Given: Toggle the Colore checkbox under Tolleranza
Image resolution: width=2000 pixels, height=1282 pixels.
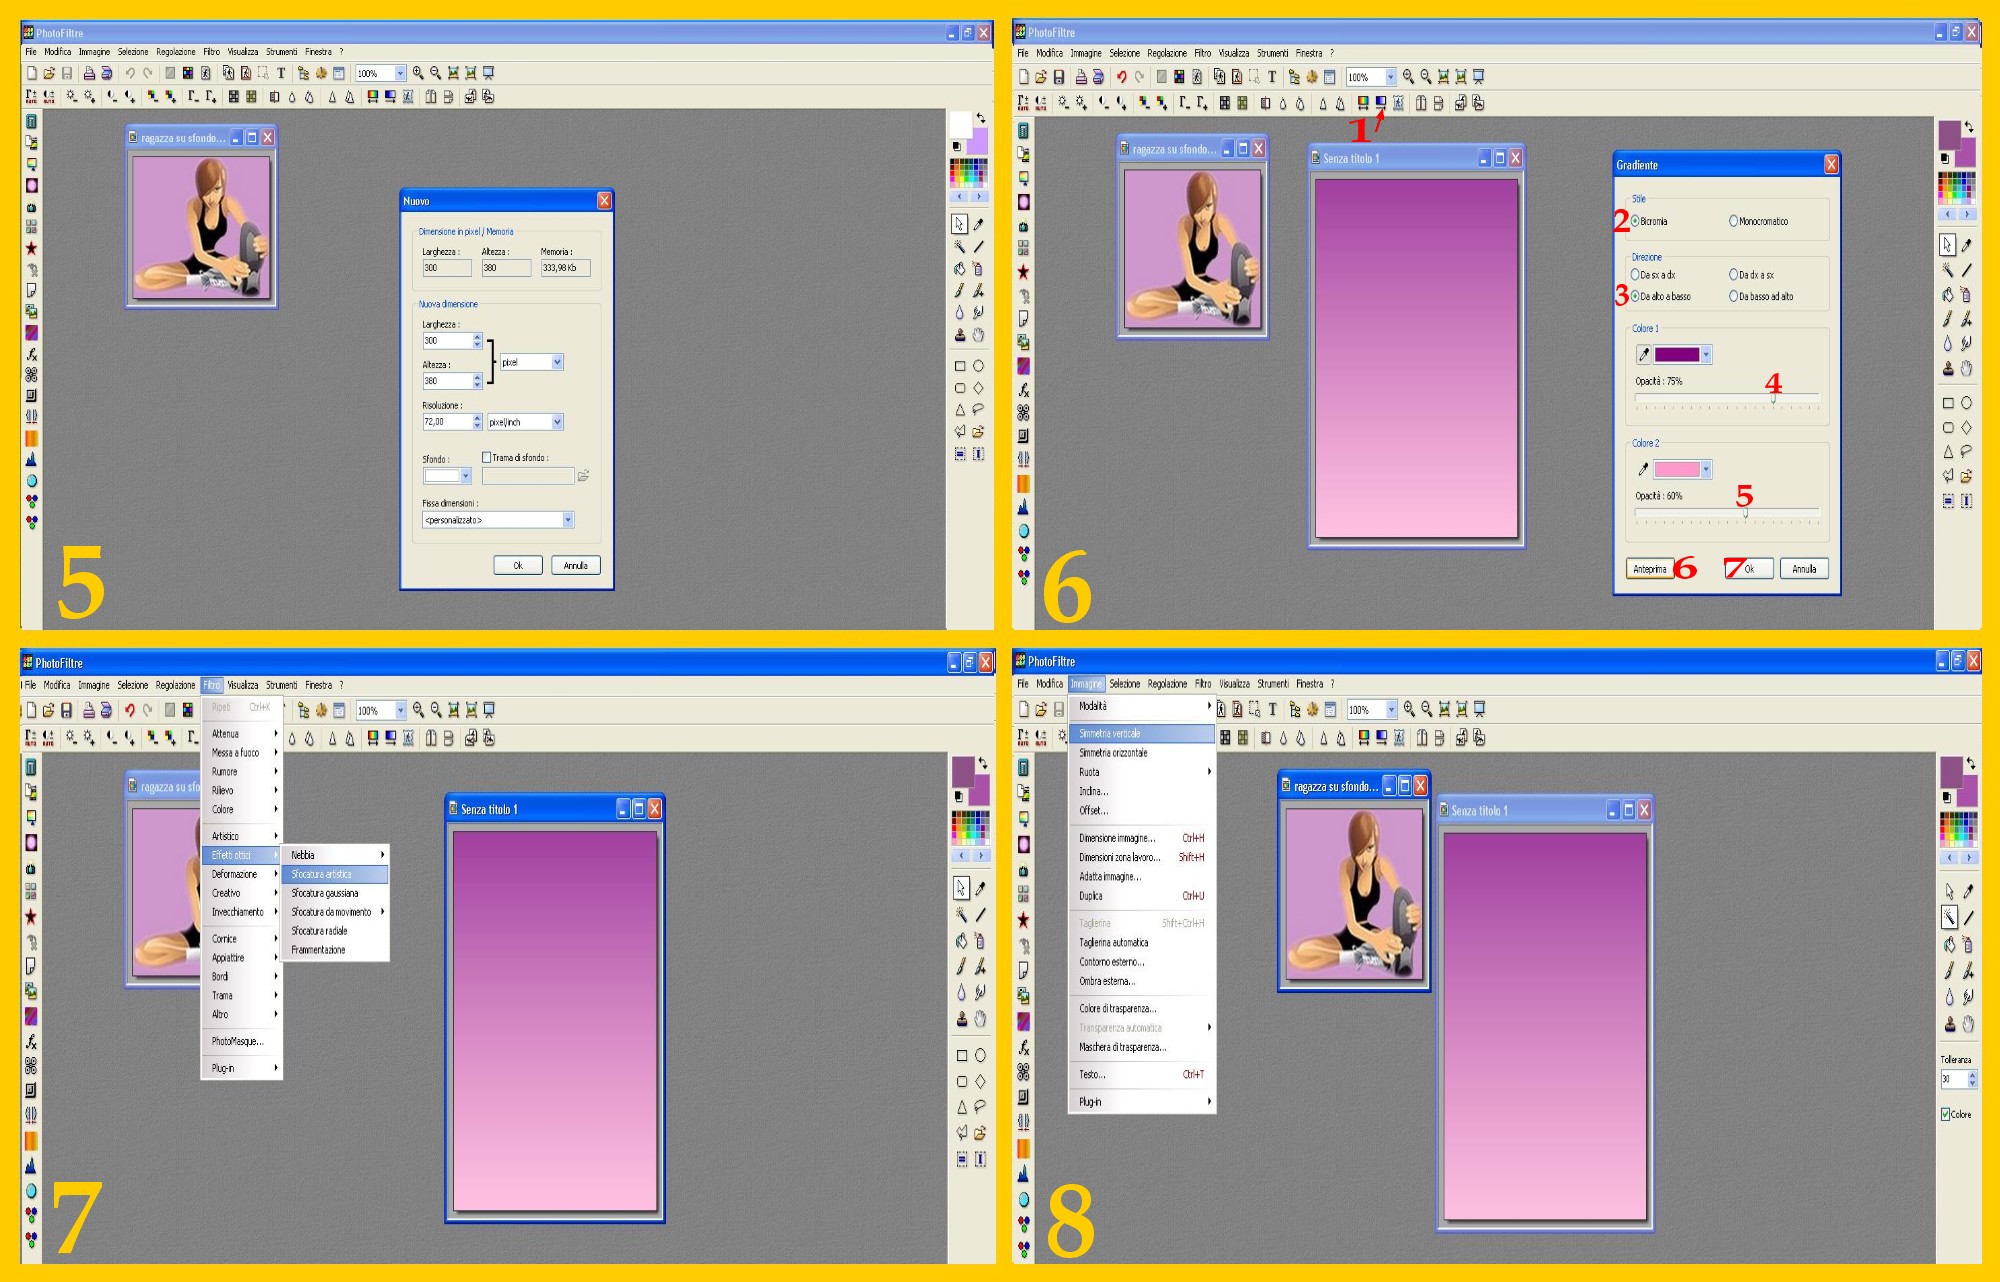Looking at the screenshot, I should [1946, 1114].
